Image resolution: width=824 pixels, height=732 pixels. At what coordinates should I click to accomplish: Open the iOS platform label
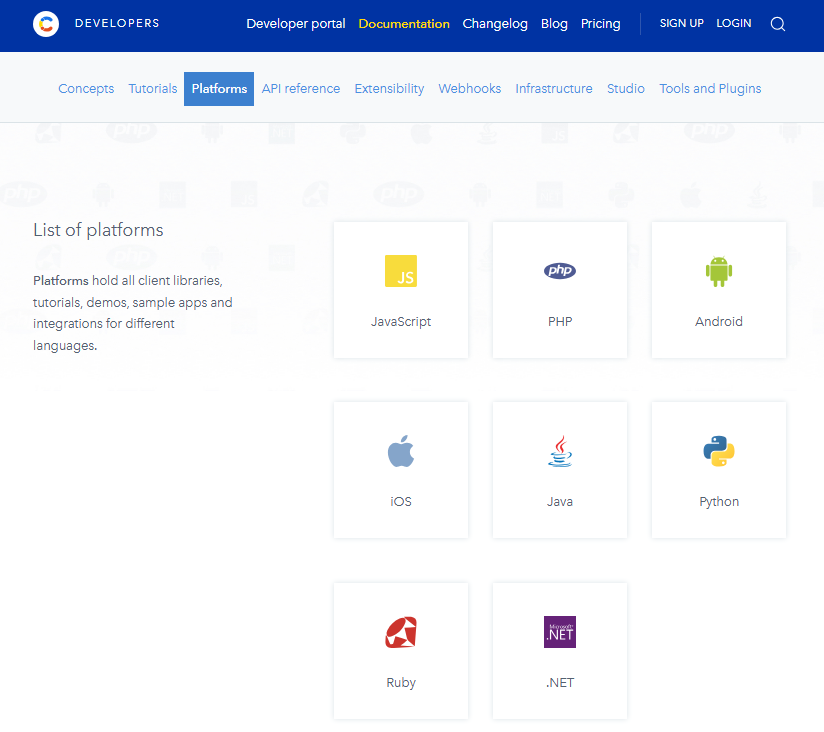tap(401, 502)
